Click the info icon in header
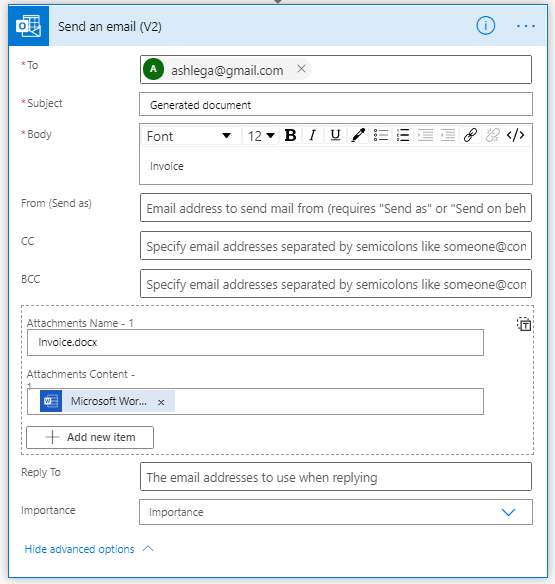555x584 pixels. 486,26
